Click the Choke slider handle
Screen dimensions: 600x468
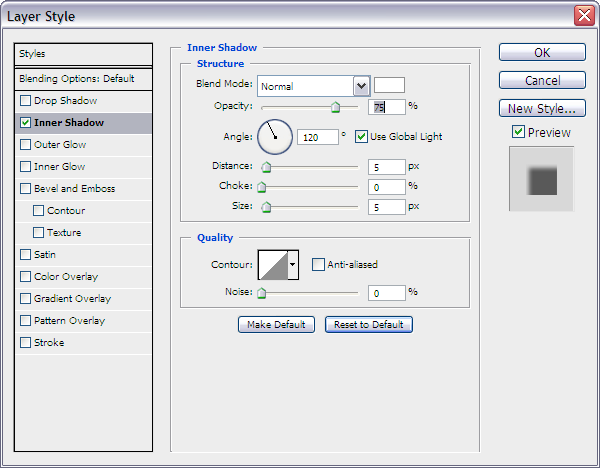tap(262, 187)
